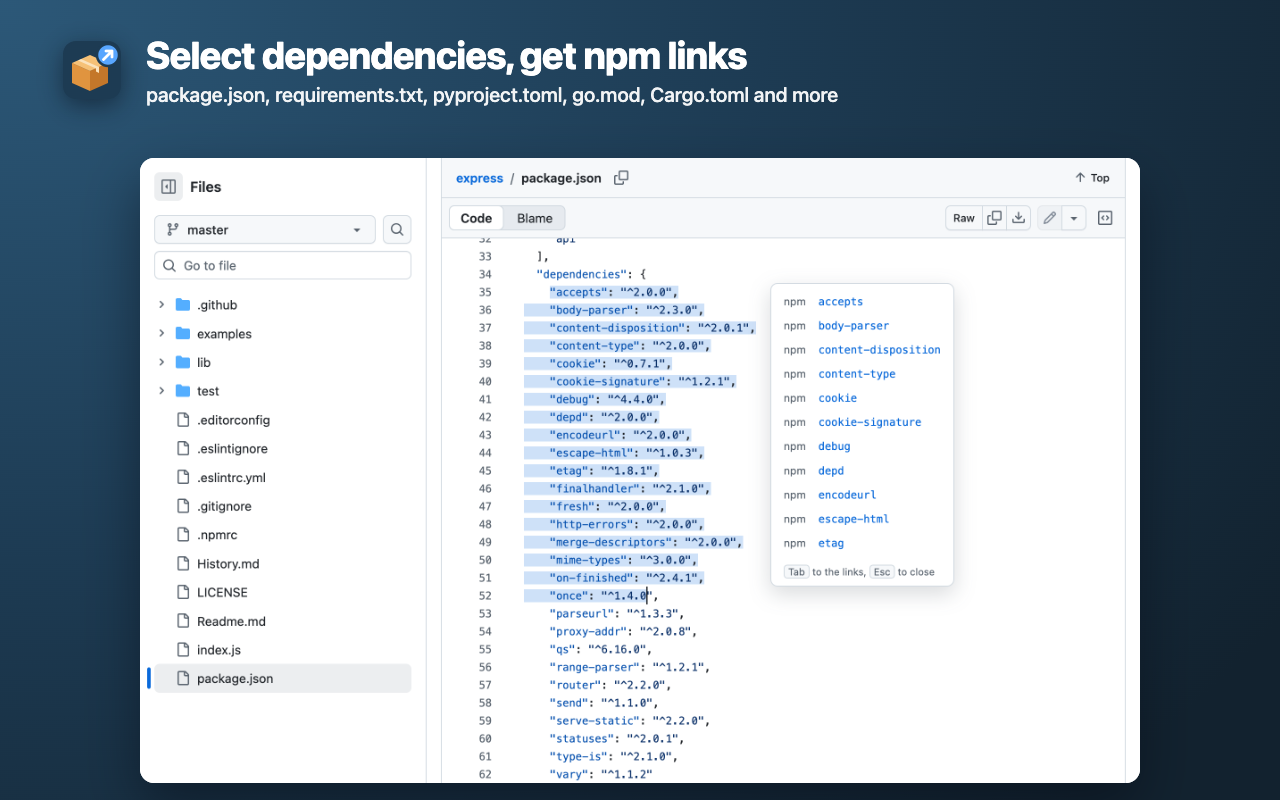Switch to the Blame tab
The width and height of the screenshot is (1280, 800).
pyautogui.click(x=535, y=218)
